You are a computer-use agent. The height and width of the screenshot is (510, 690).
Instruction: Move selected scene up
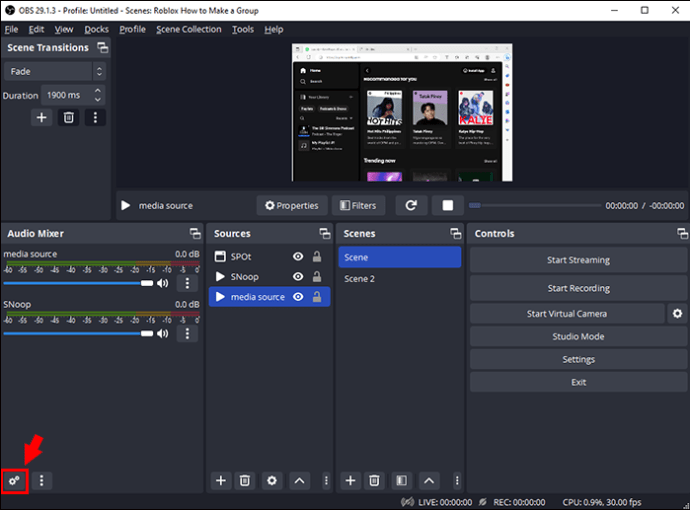coord(429,481)
